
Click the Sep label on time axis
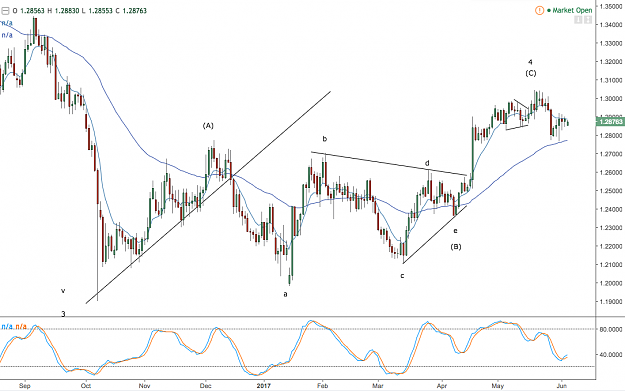click(x=25, y=386)
